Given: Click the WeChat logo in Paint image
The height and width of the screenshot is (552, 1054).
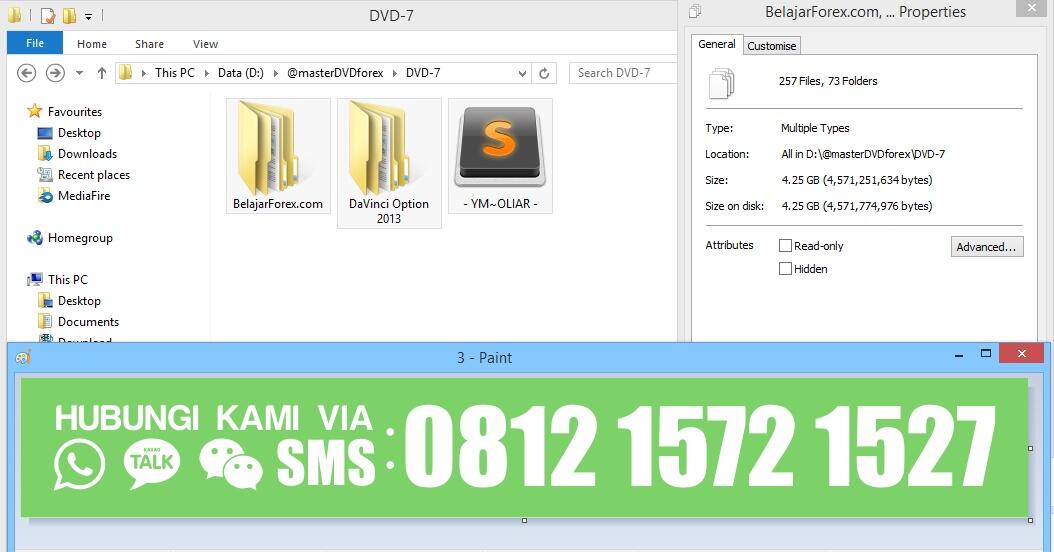Looking at the screenshot, I should click(231, 464).
